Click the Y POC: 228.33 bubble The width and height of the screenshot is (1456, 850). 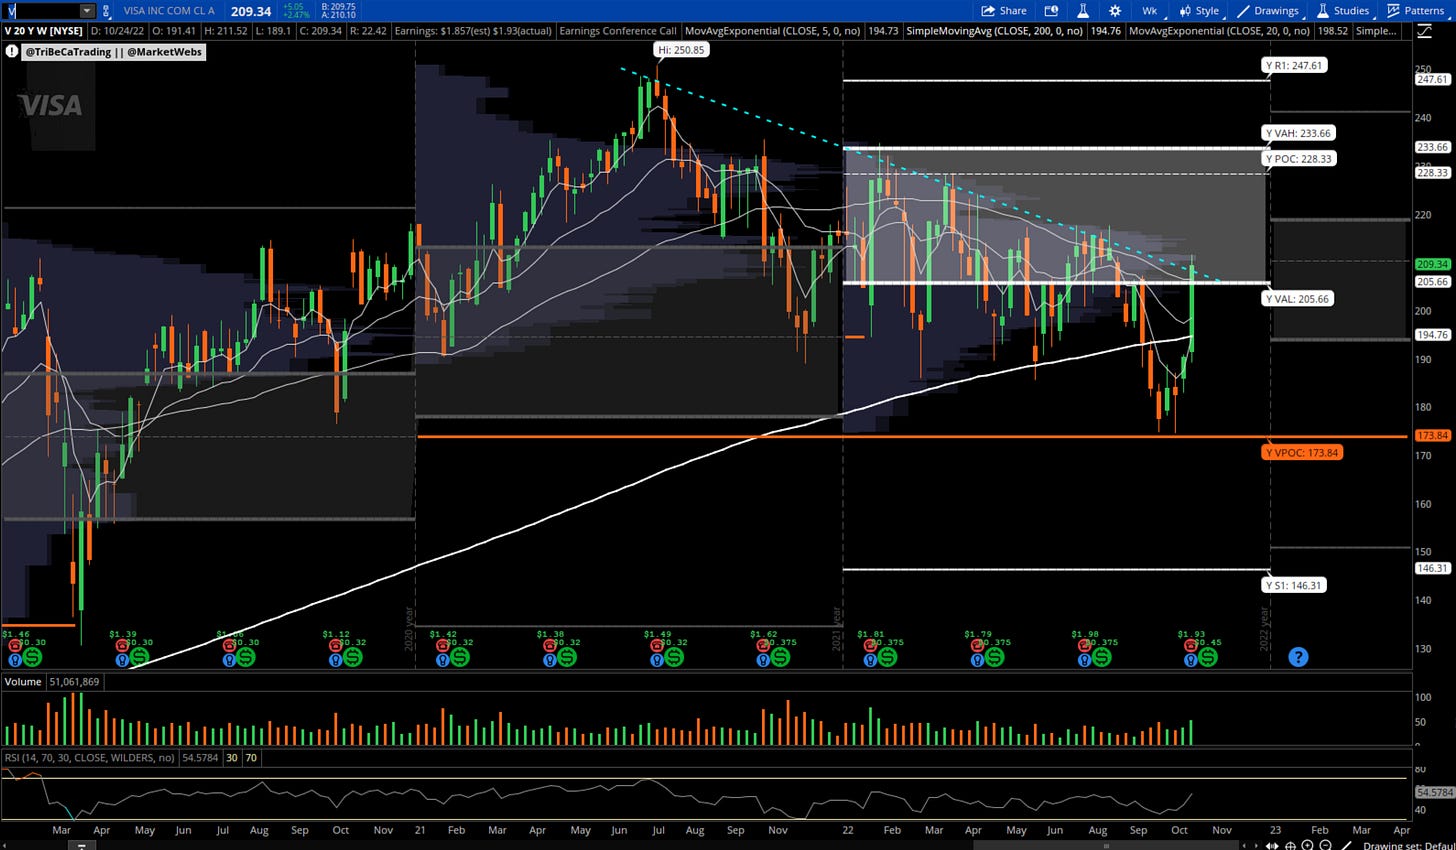point(1298,159)
